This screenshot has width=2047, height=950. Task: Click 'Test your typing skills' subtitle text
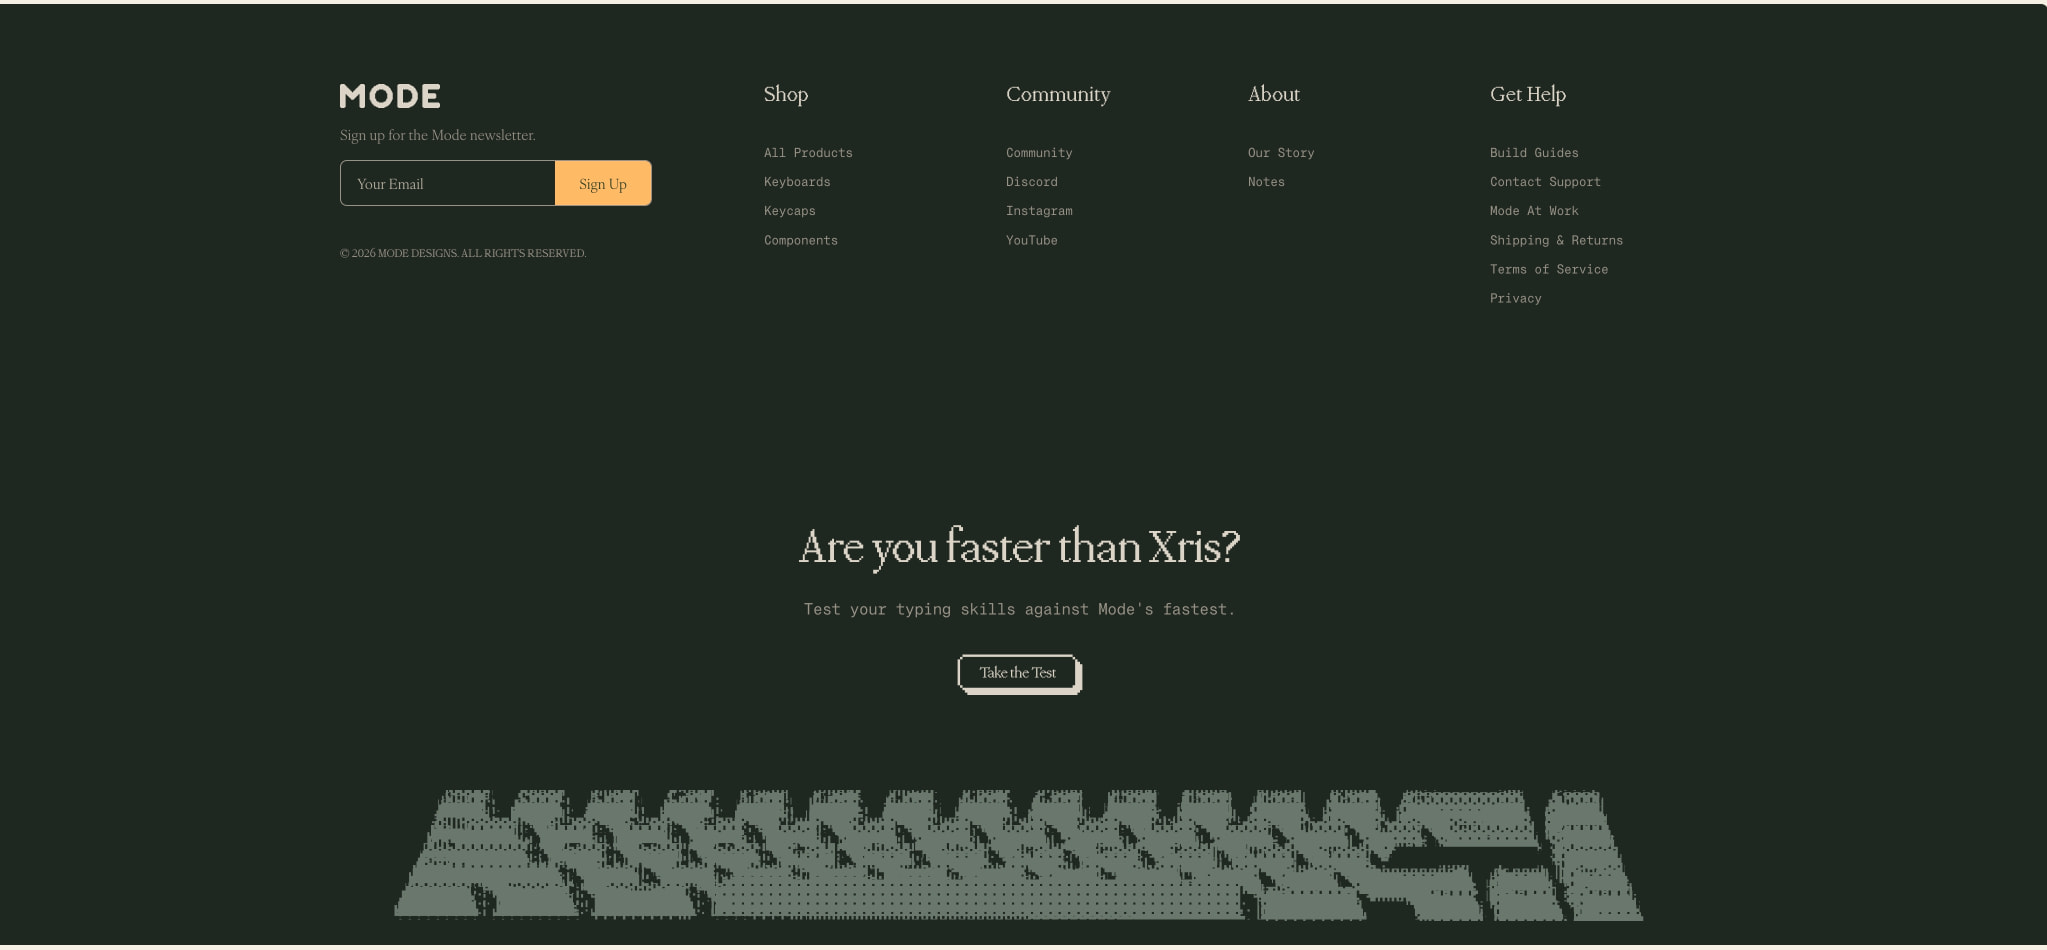(x=1019, y=609)
